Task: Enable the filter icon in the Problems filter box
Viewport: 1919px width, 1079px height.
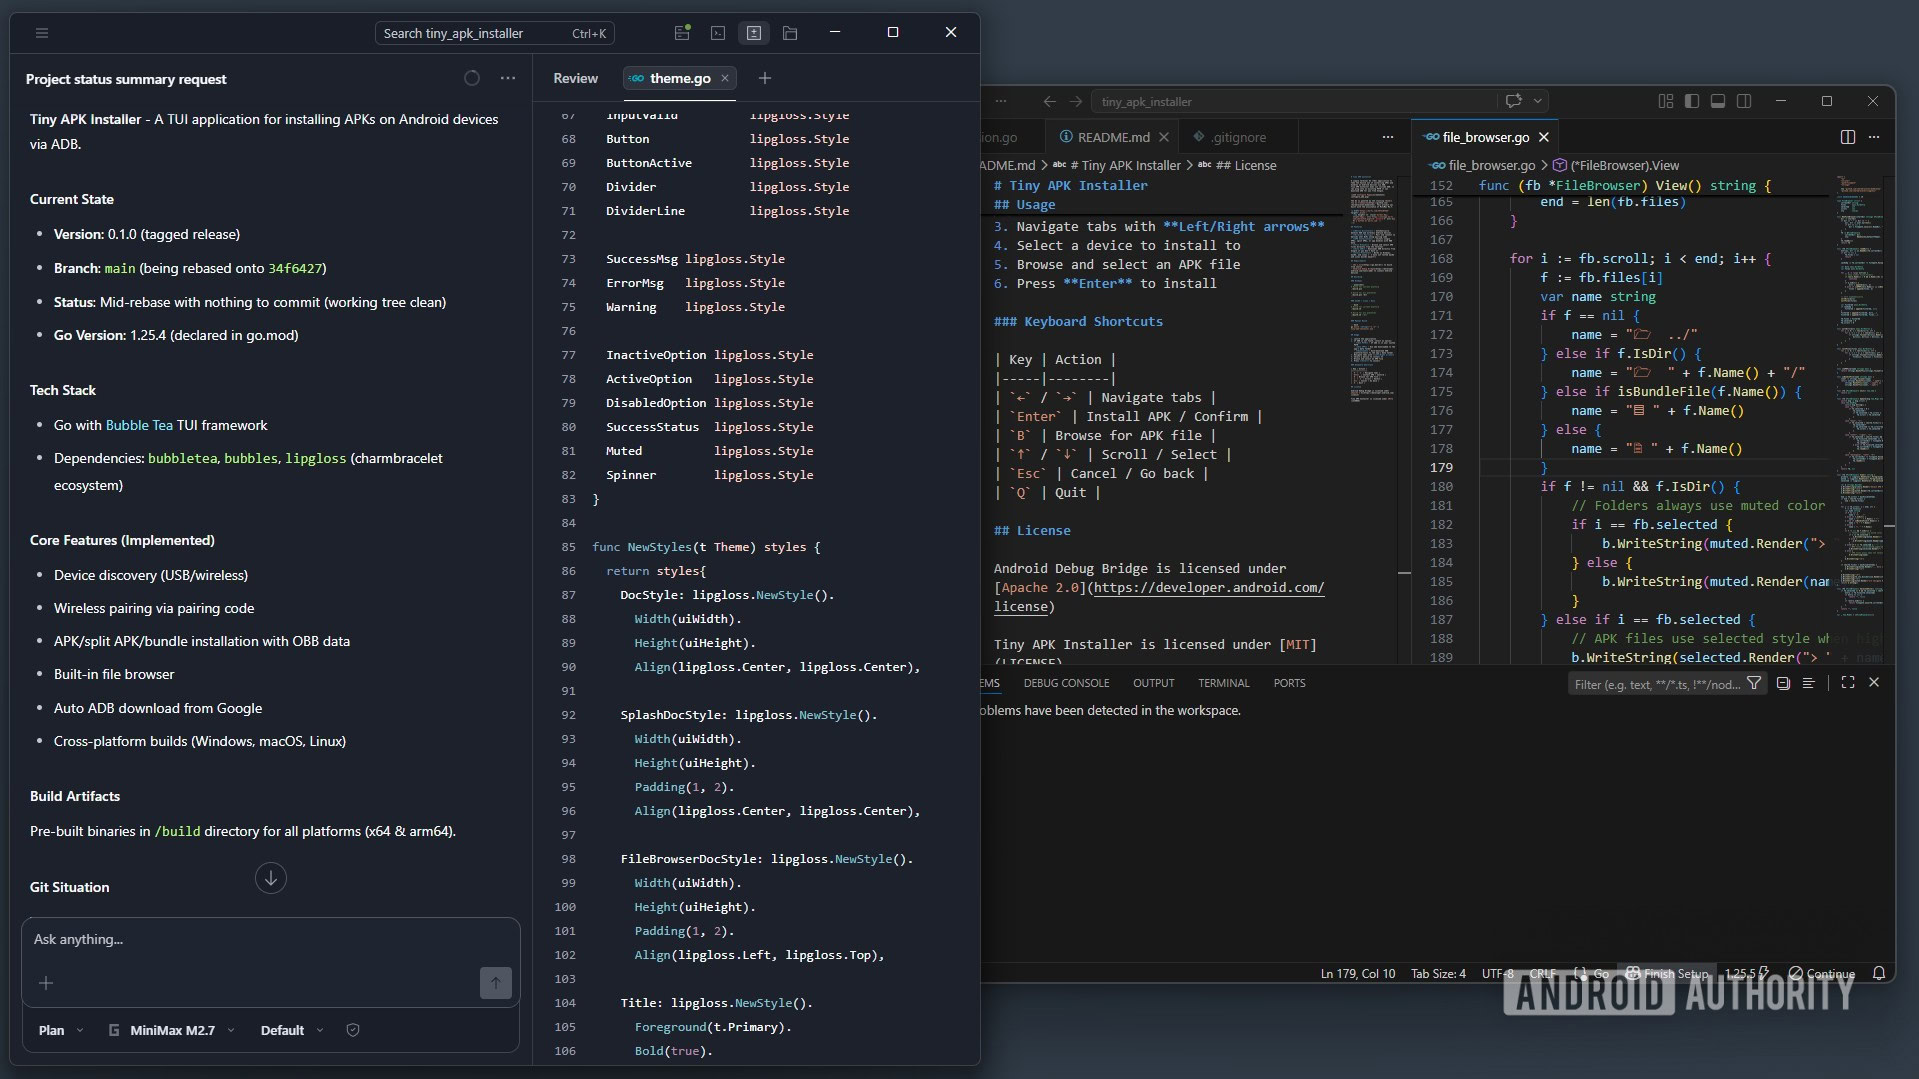Action: click(x=1755, y=682)
